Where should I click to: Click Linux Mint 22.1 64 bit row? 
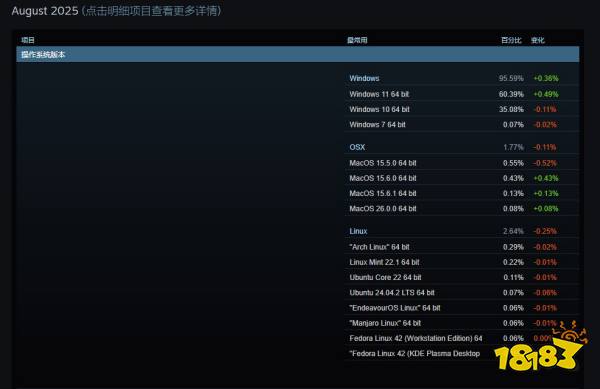pos(462,262)
